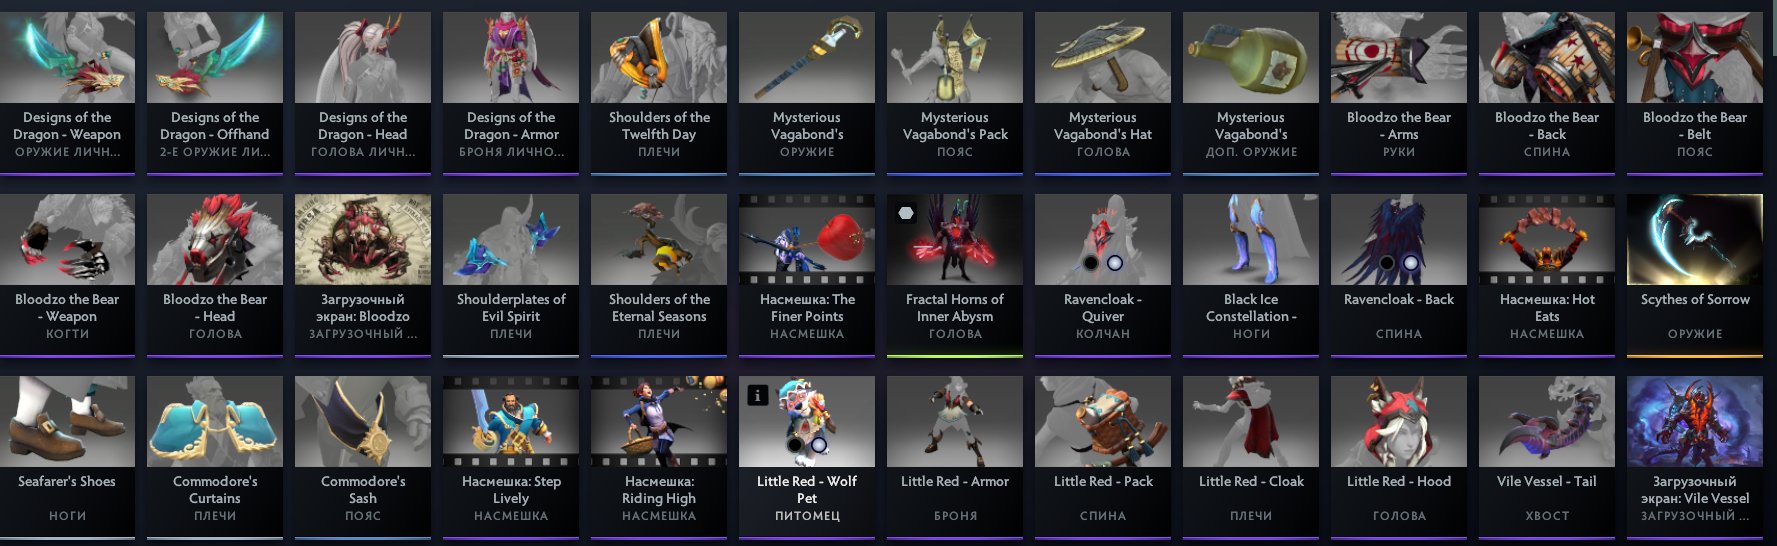Select Shoulderplates of Evil Spirit item
The image size is (1777, 546).
[x=511, y=276]
